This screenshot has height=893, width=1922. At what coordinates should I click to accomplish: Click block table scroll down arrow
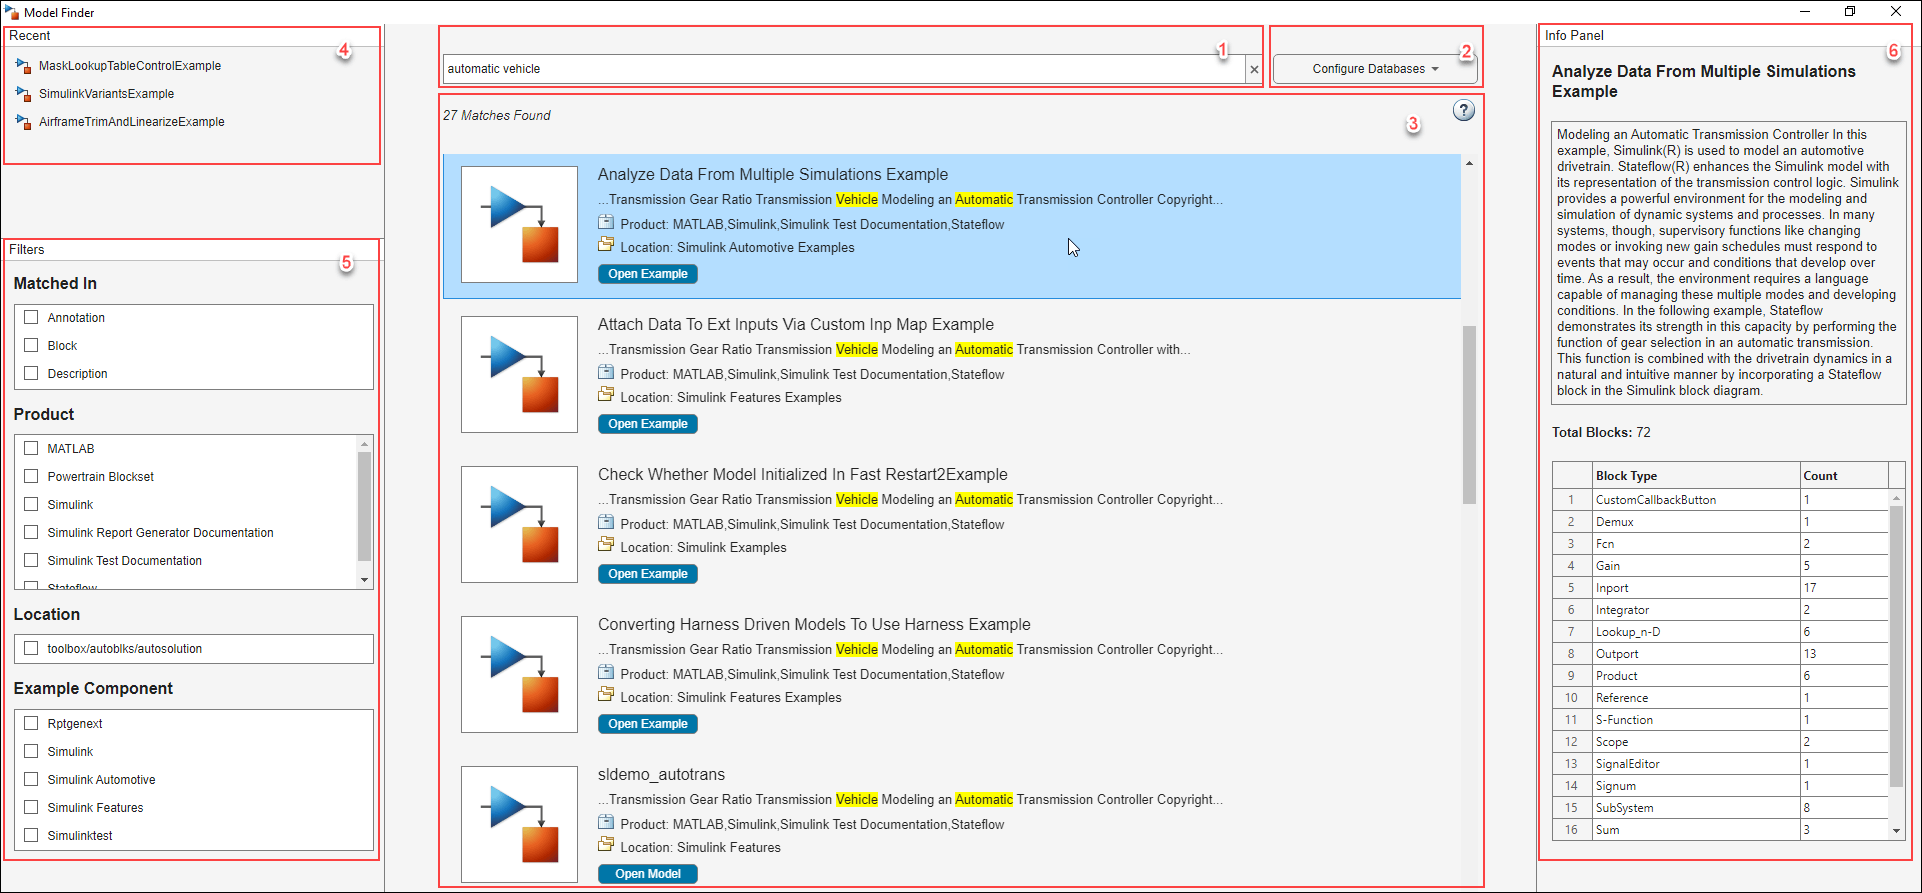[x=1896, y=830]
